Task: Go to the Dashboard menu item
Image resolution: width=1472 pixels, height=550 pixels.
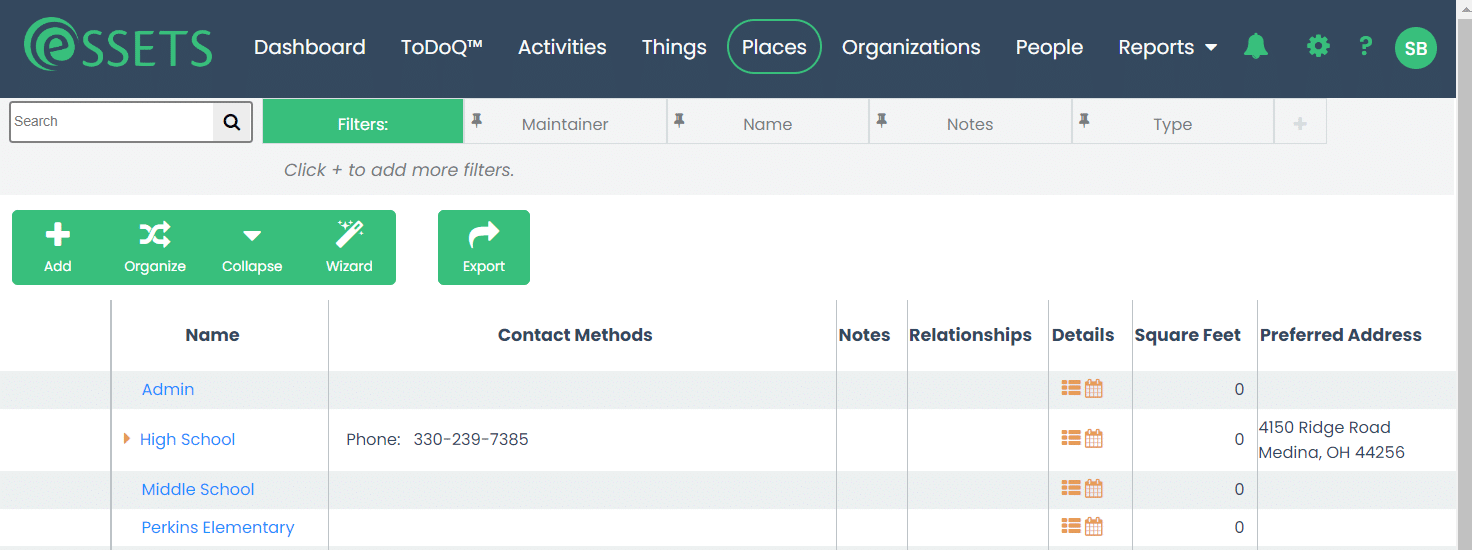Action: 309,47
